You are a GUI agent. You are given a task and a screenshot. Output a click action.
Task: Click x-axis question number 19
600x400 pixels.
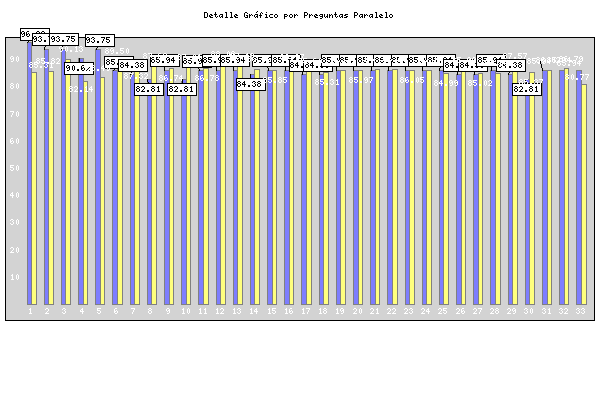point(340,311)
